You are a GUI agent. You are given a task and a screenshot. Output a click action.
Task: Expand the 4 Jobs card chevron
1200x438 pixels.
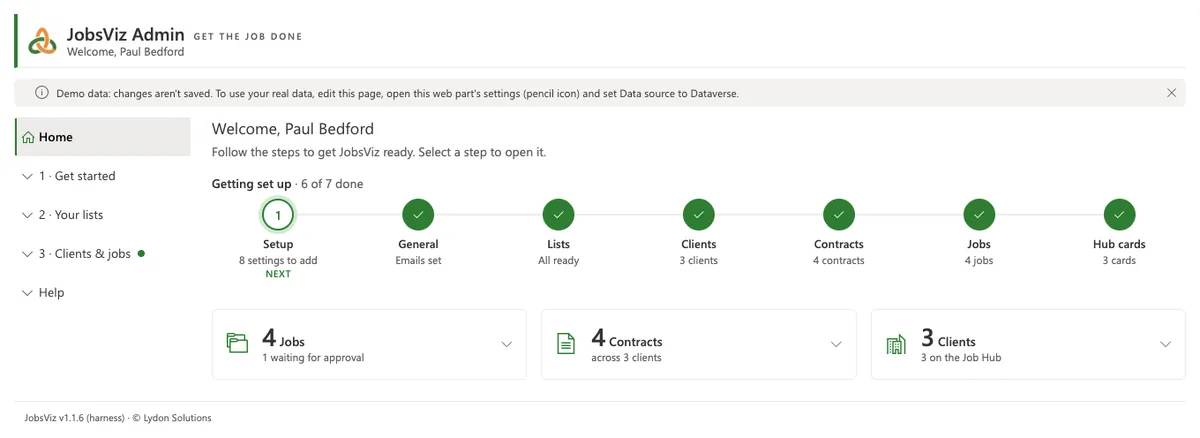506,344
